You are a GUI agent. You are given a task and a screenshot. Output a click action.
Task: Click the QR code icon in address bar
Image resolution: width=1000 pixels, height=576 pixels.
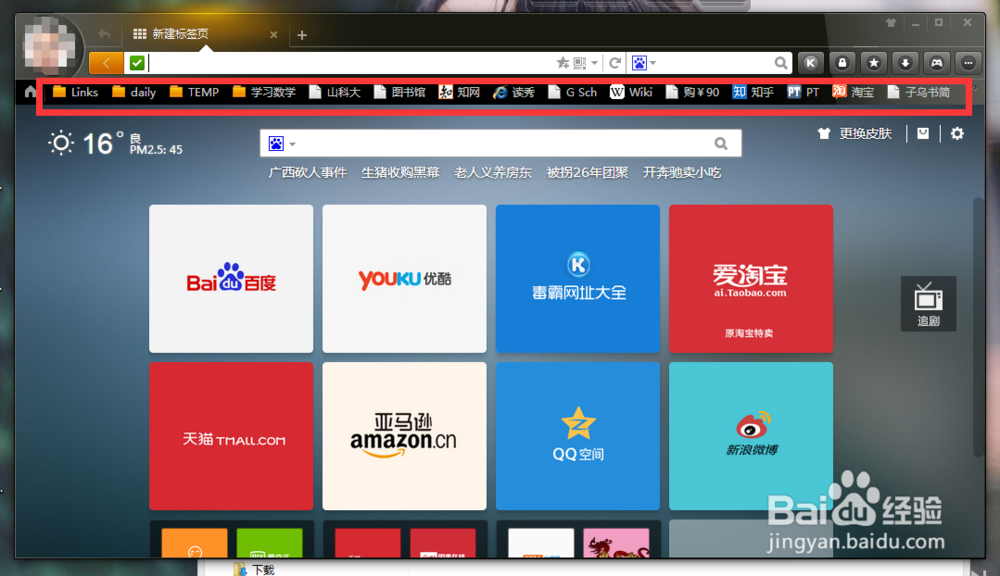pos(580,63)
